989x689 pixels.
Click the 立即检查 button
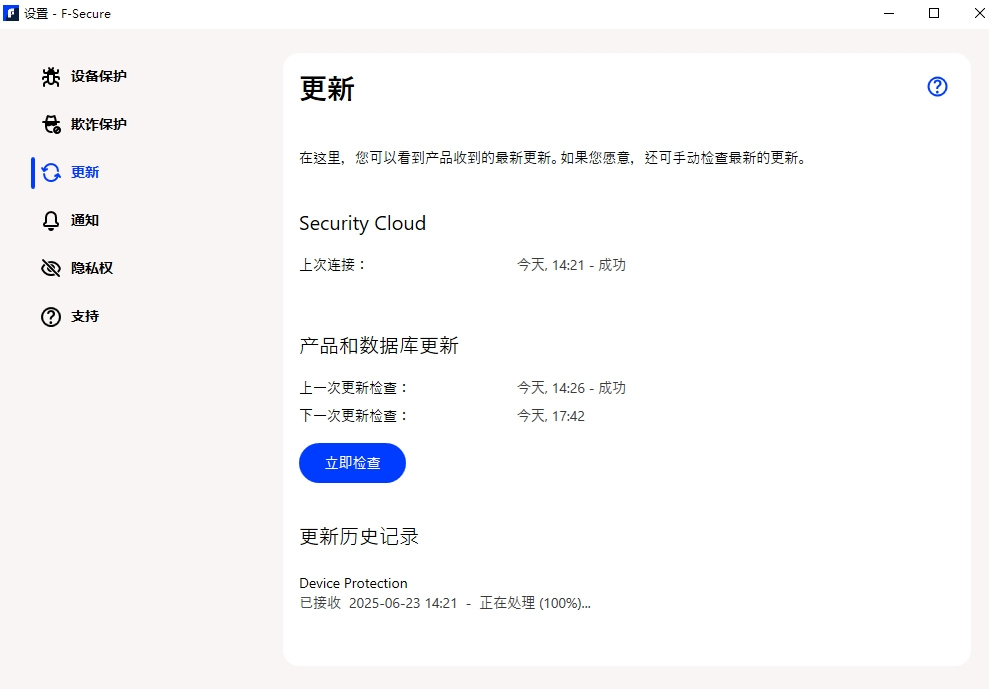pos(353,463)
